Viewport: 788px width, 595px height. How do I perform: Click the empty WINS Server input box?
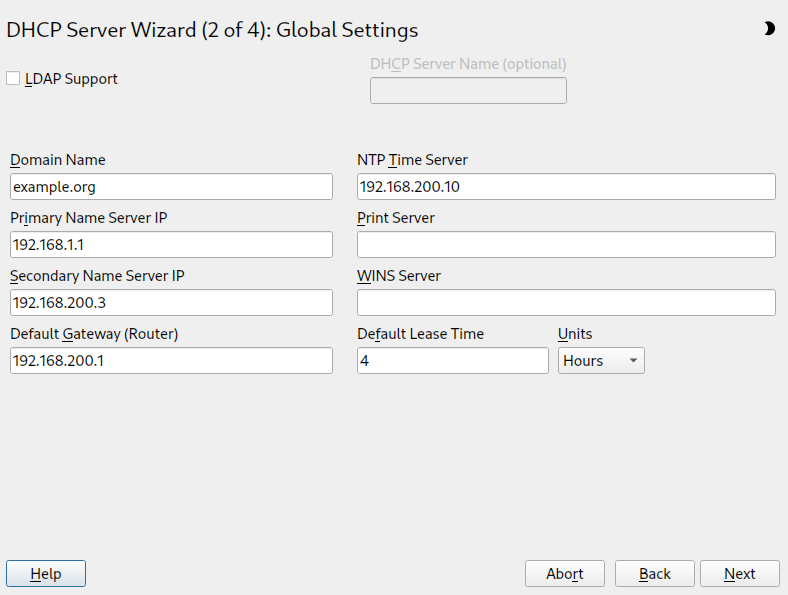coord(566,303)
